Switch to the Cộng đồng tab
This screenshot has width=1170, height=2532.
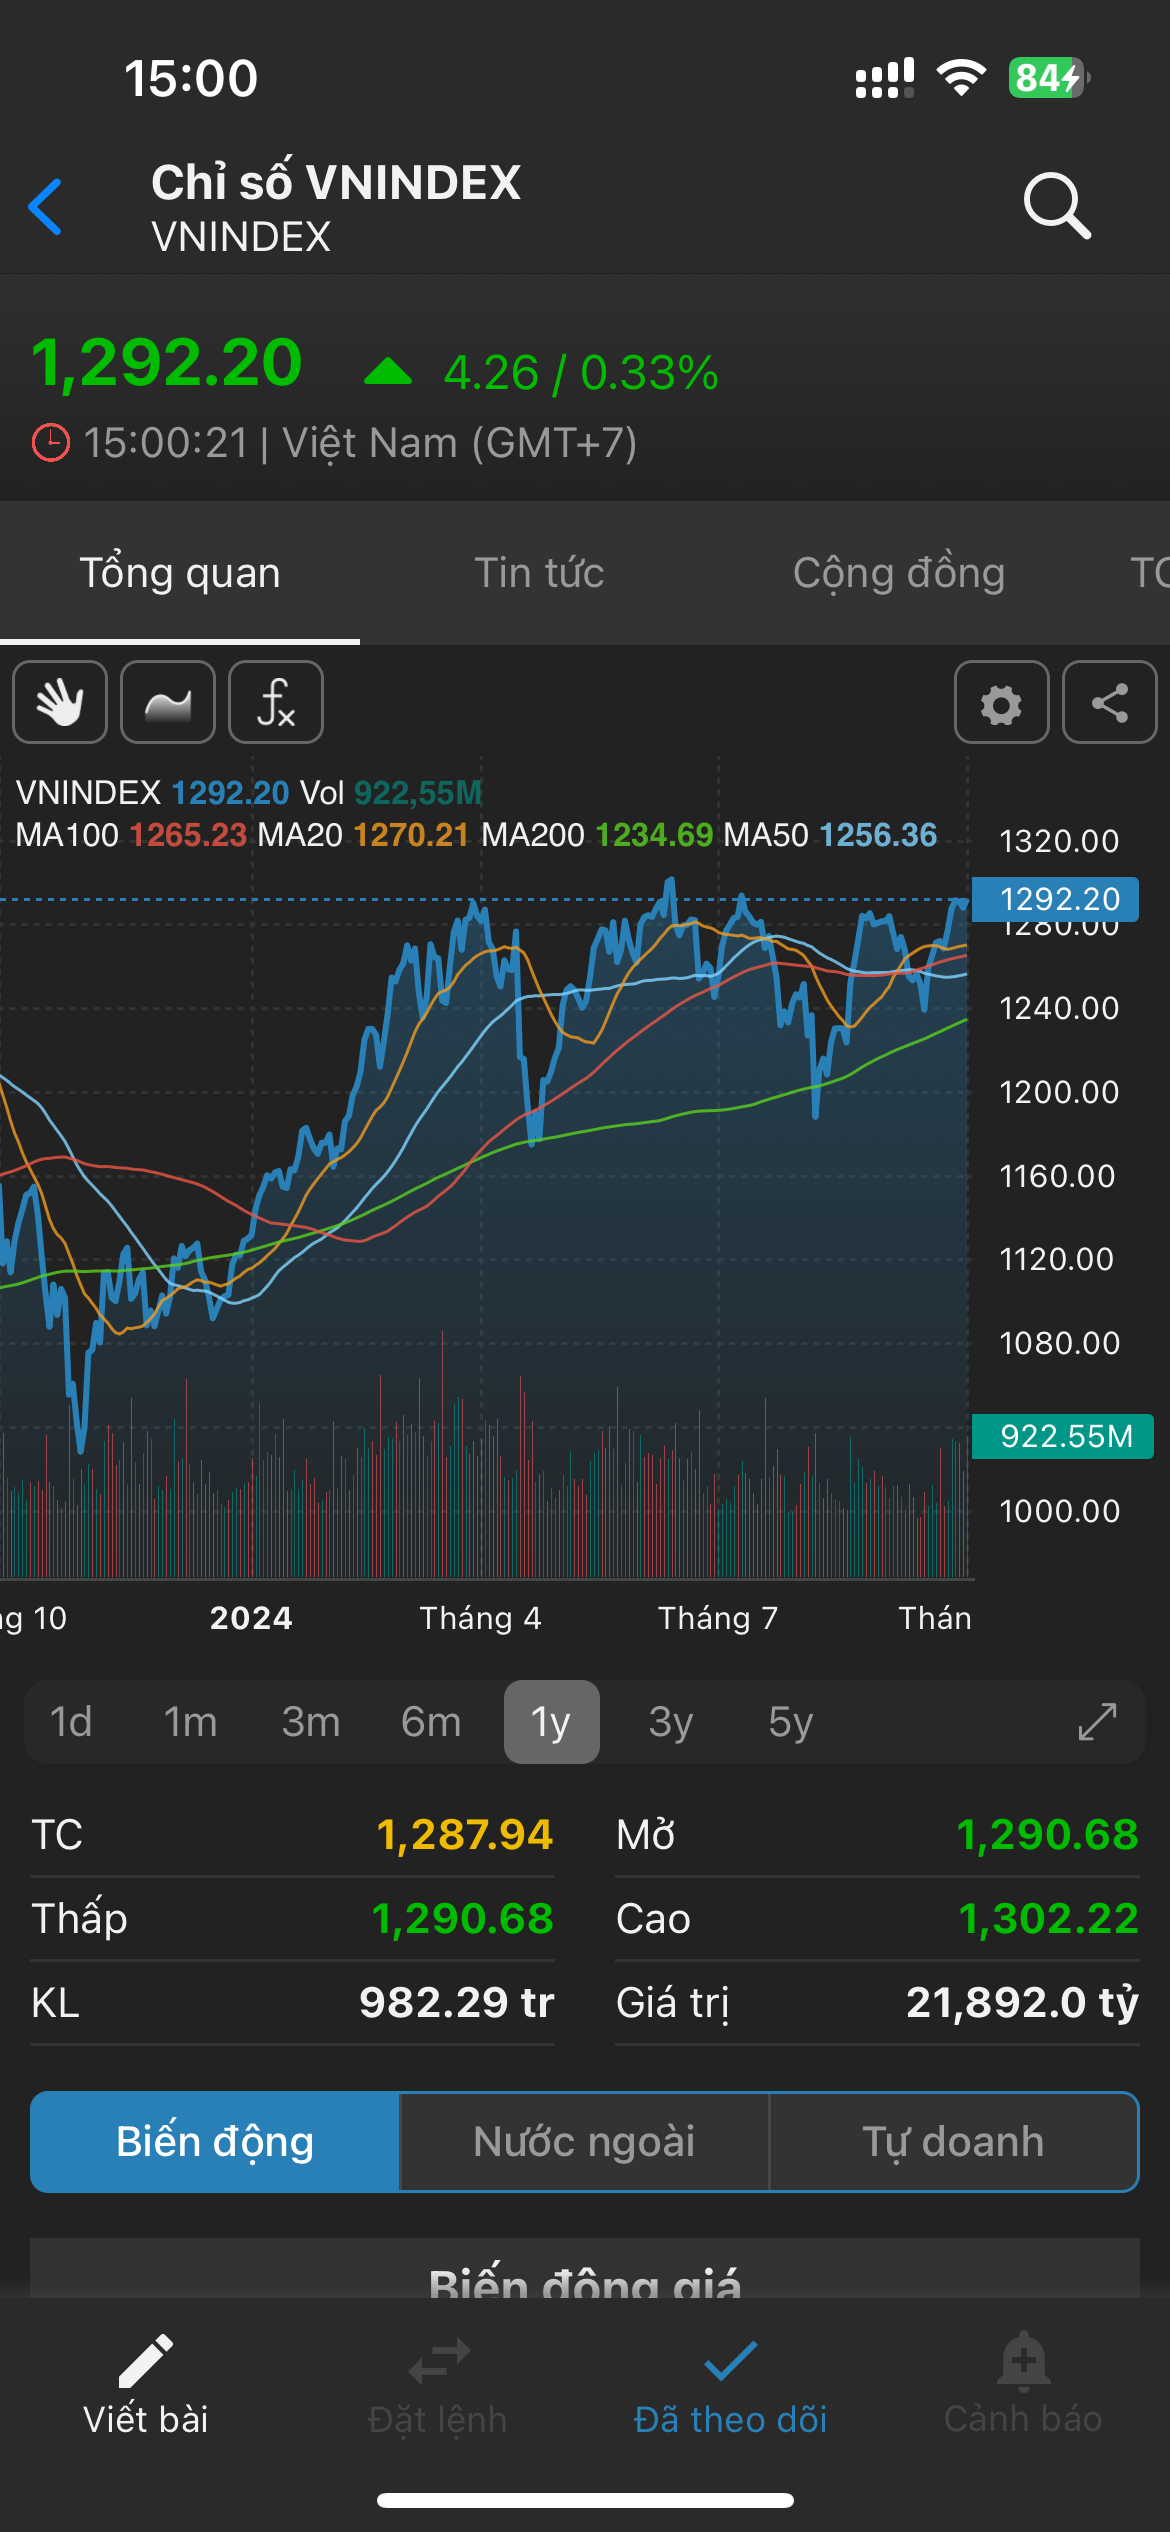pyautogui.click(x=898, y=573)
